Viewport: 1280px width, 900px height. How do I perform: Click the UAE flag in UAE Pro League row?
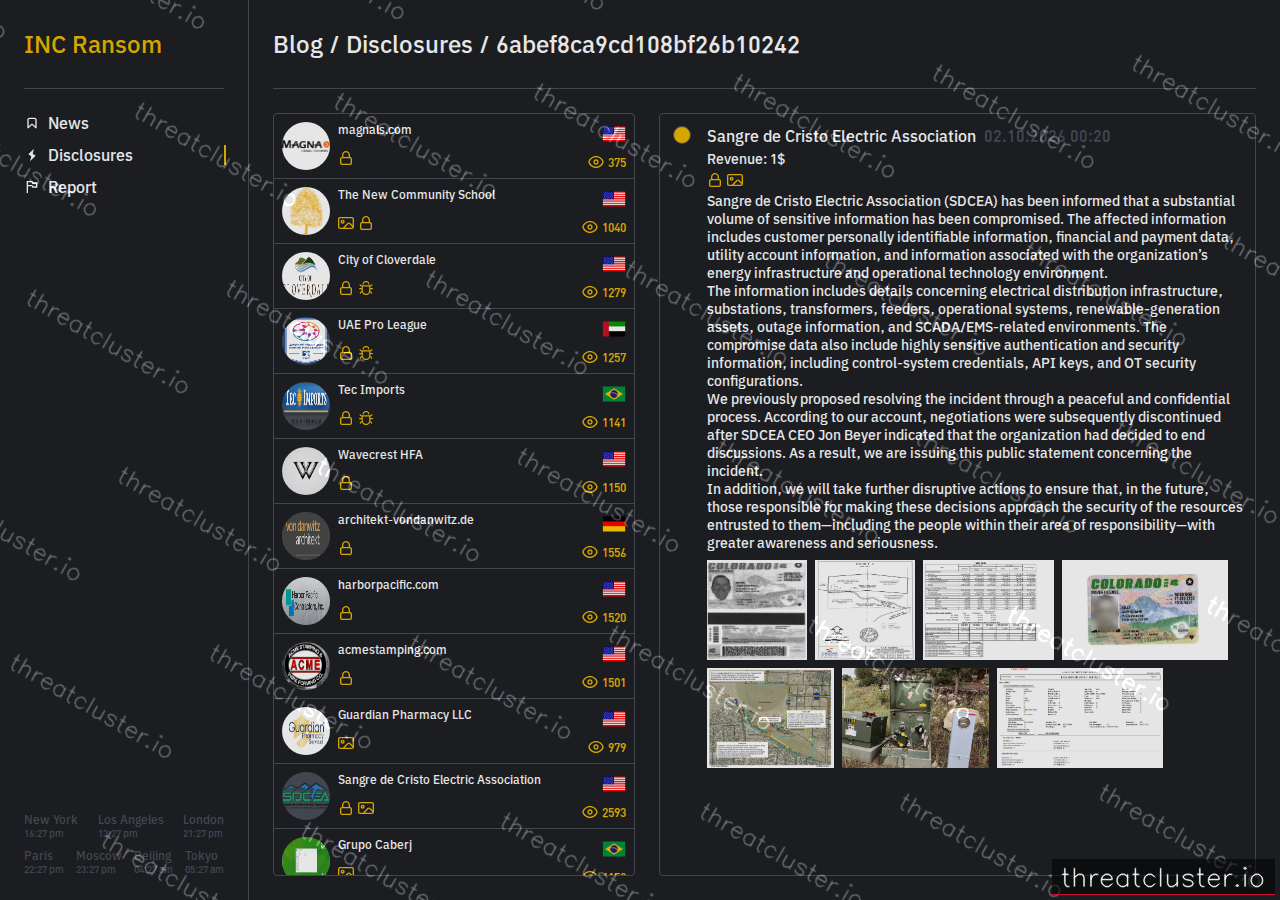[614, 329]
